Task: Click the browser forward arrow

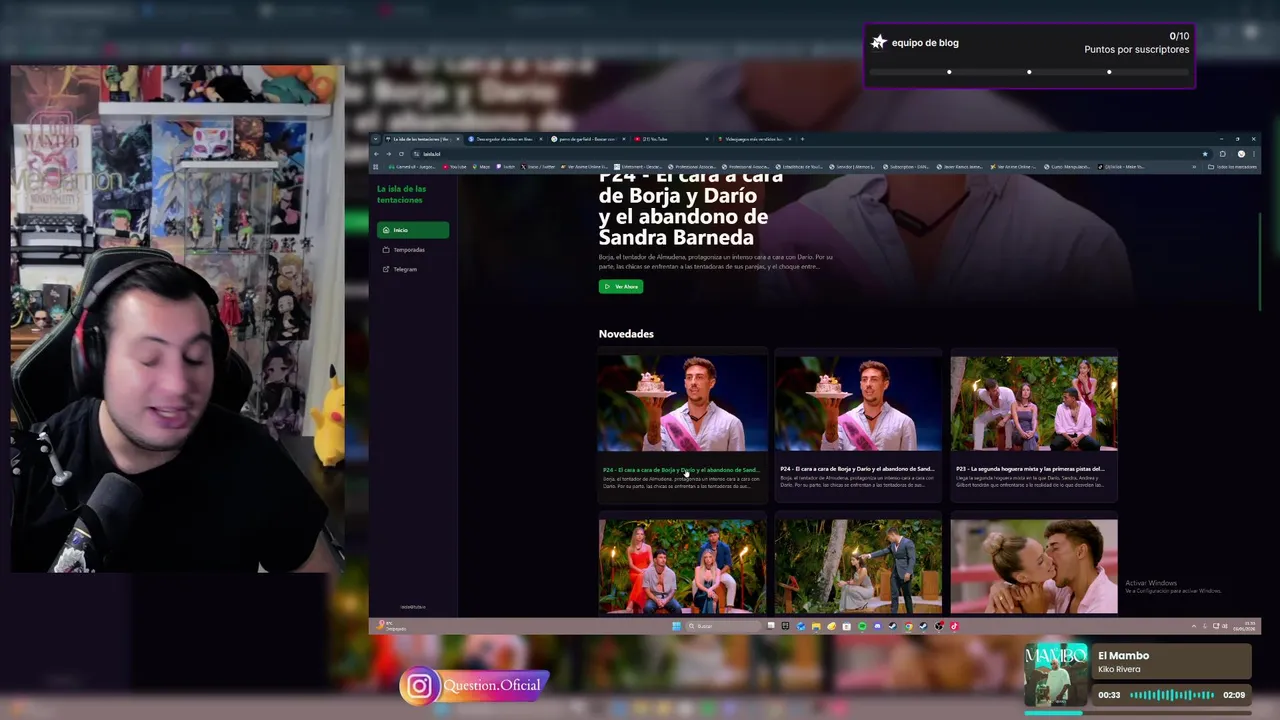Action: (389, 154)
